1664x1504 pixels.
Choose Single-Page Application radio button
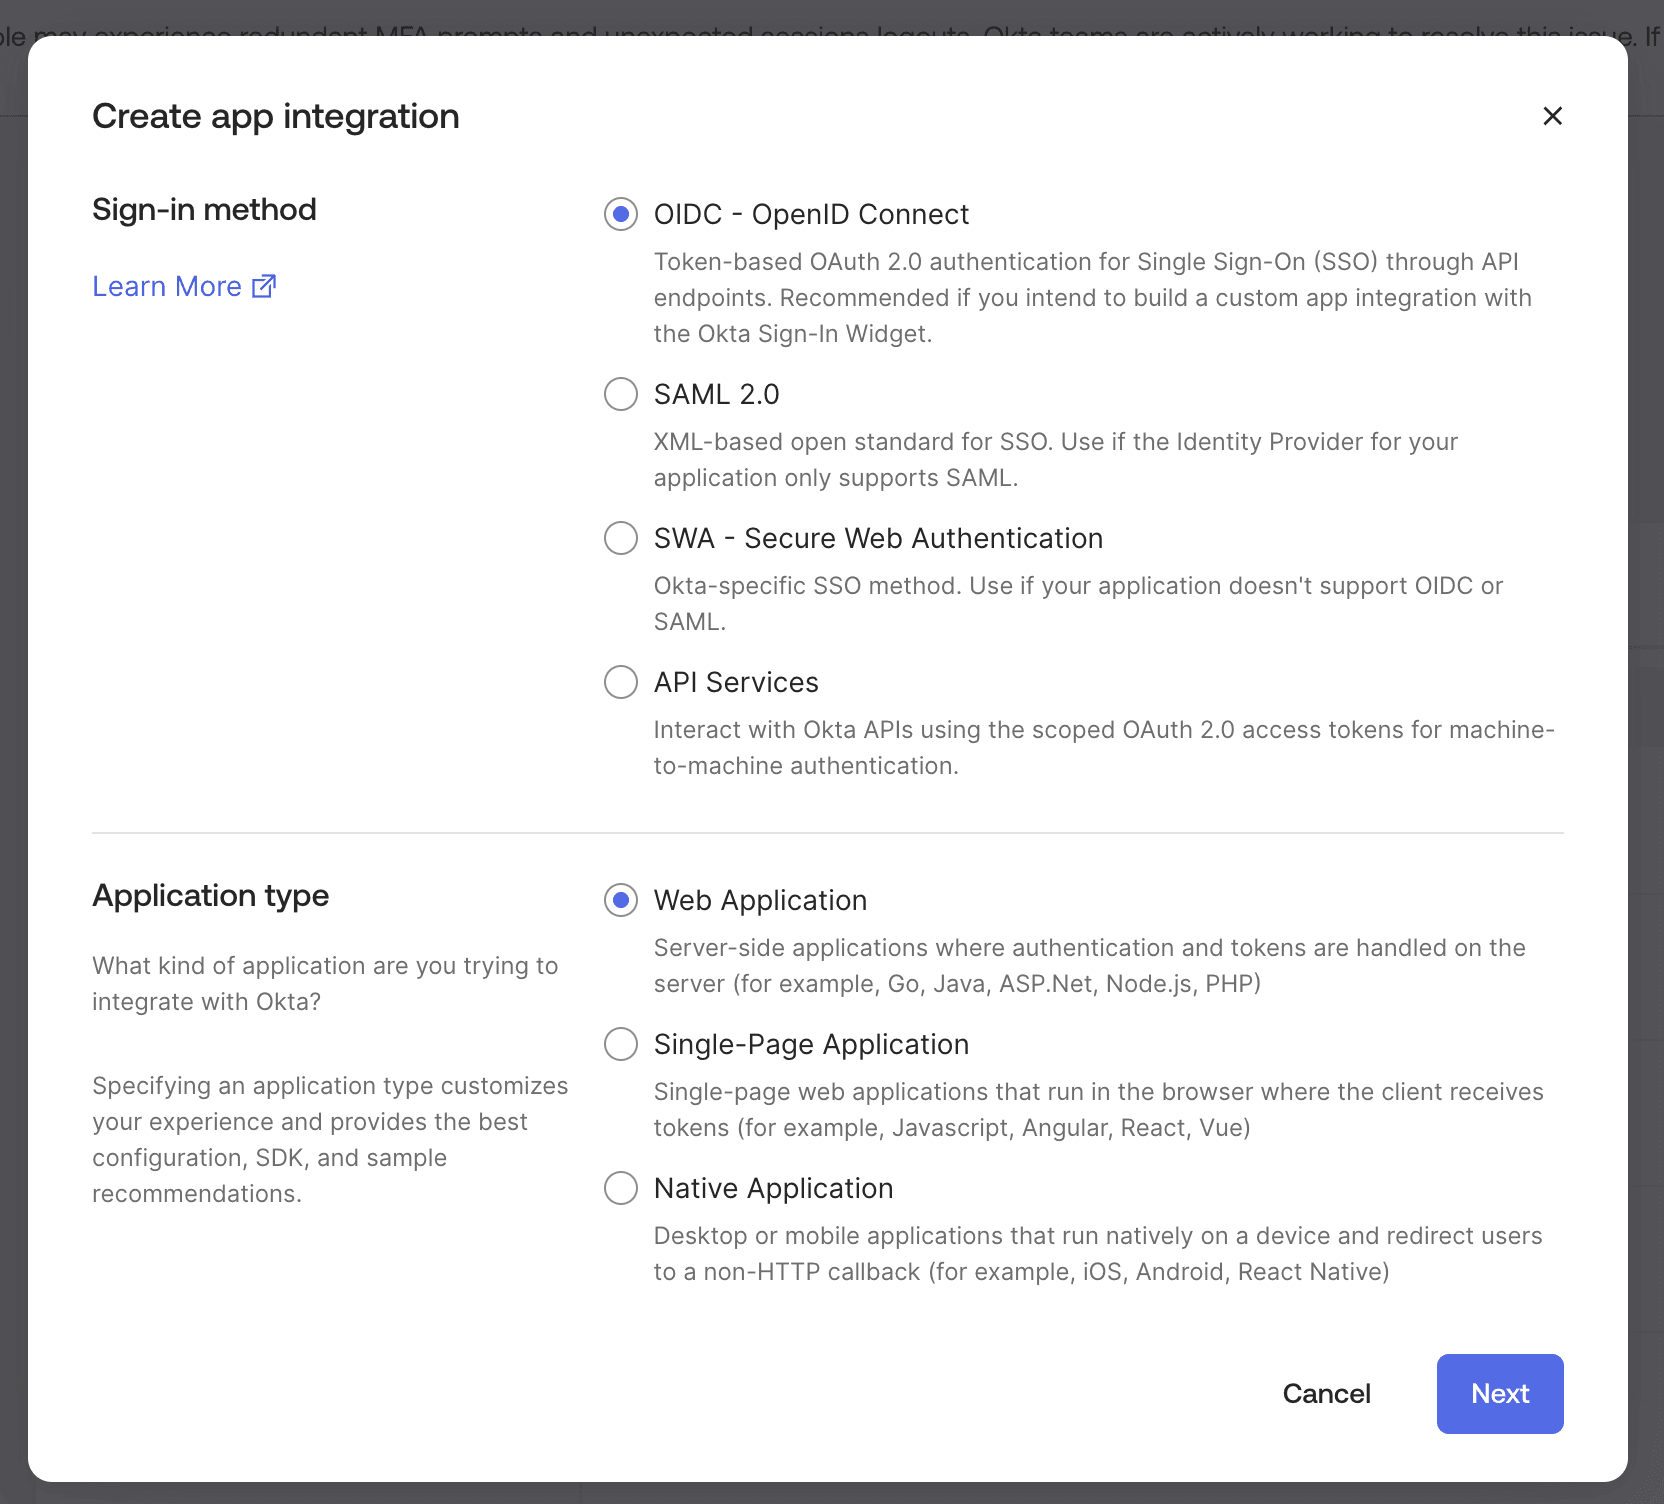click(621, 1044)
